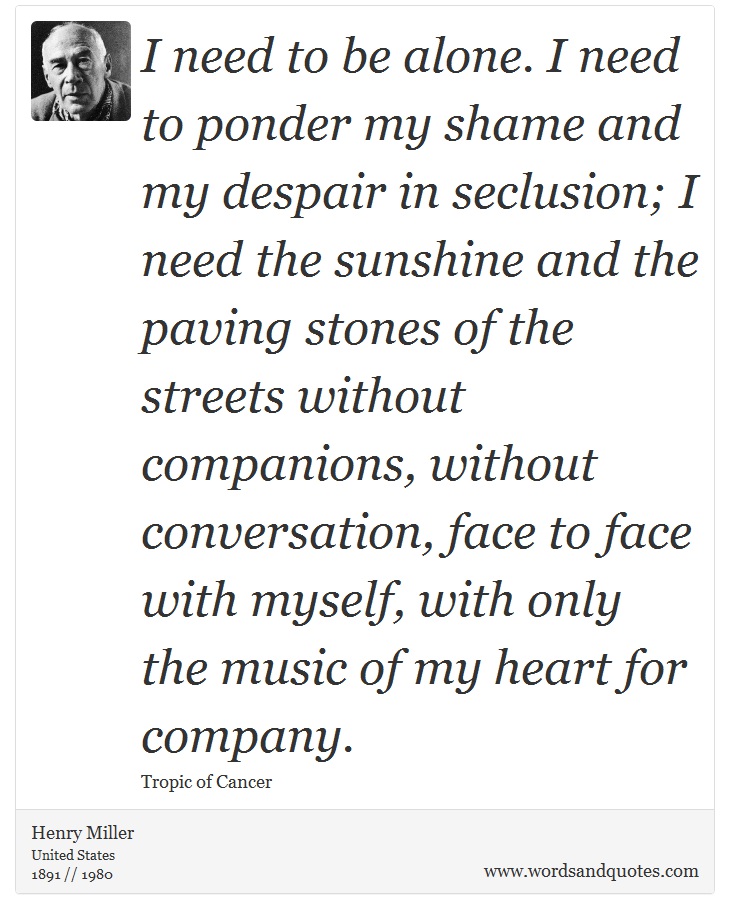This screenshot has width=730, height=919.
Task: Visit www.wordsandquotes.com link
Action: (x=591, y=871)
